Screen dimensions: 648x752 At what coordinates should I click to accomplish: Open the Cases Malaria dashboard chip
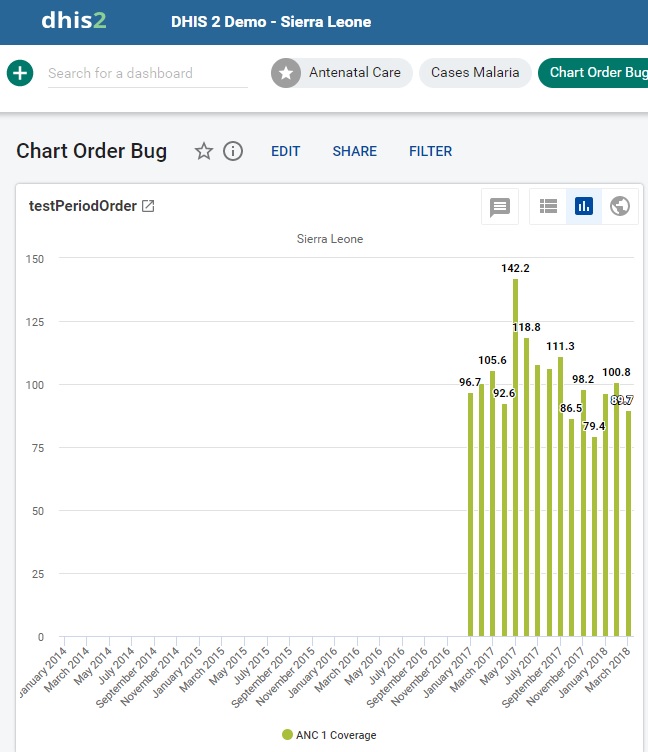pos(475,73)
